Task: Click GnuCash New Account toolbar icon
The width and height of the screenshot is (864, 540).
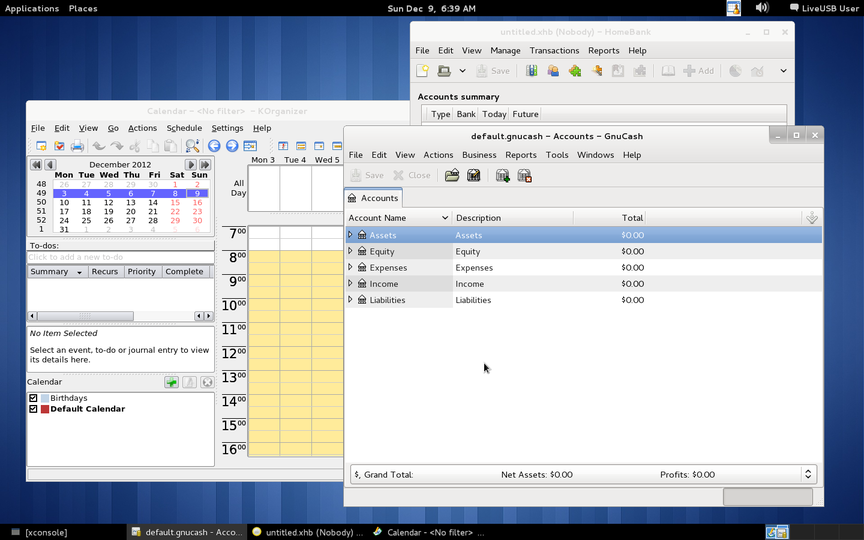Action: tap(502, 175)
